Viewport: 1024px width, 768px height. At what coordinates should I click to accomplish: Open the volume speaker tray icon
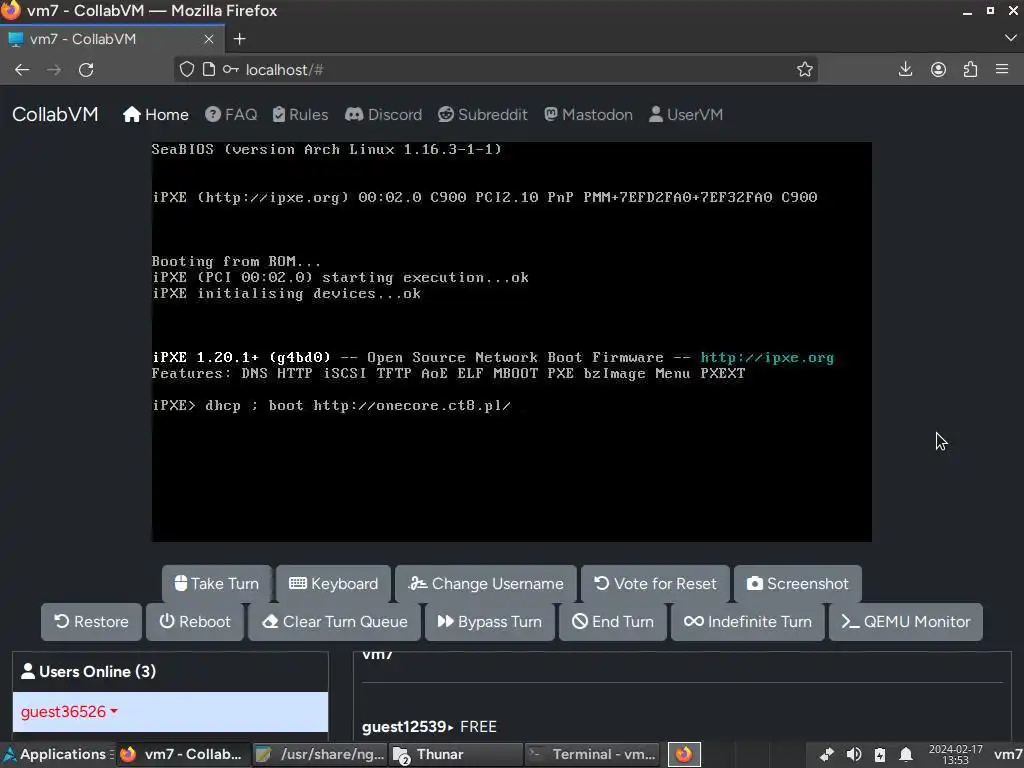854,755
